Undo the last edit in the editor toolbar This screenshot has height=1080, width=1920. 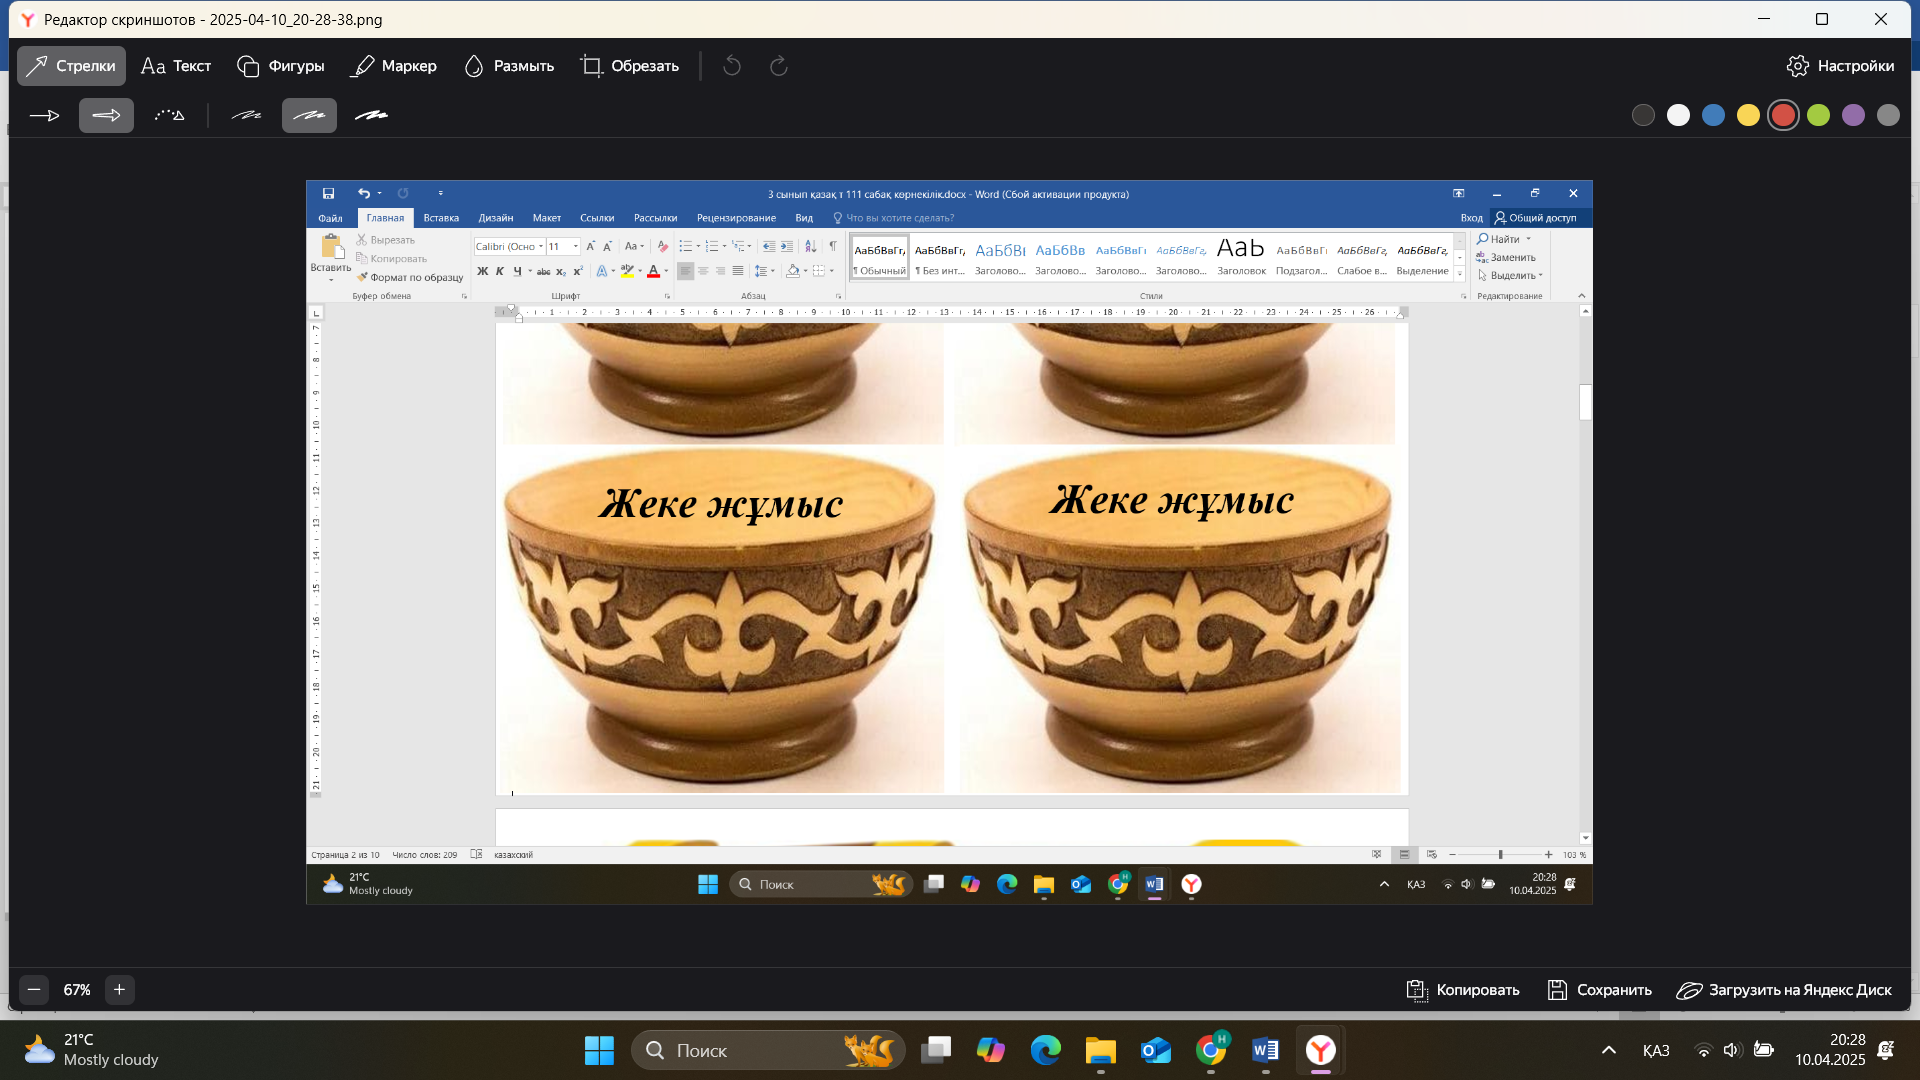[x=732, y=66]
